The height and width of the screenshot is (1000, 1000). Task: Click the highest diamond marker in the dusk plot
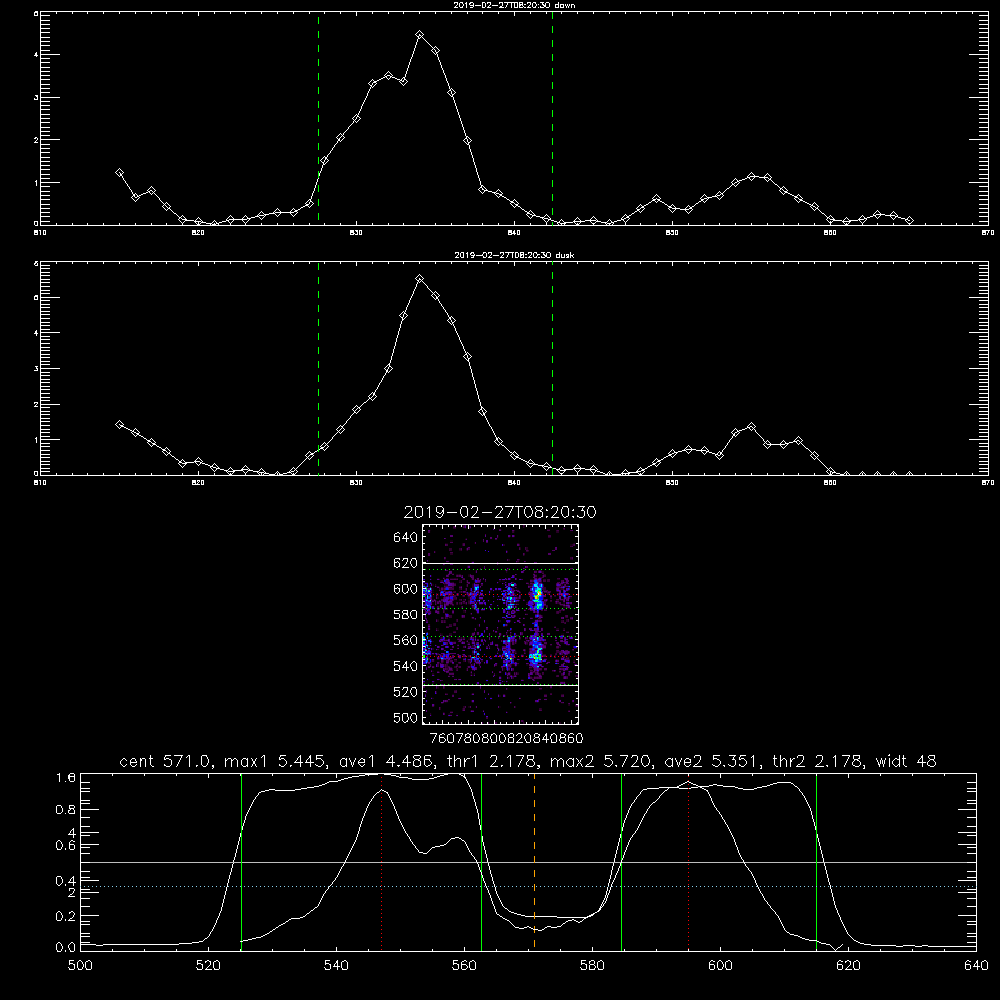pyautogui.click(x=419, y=279)
